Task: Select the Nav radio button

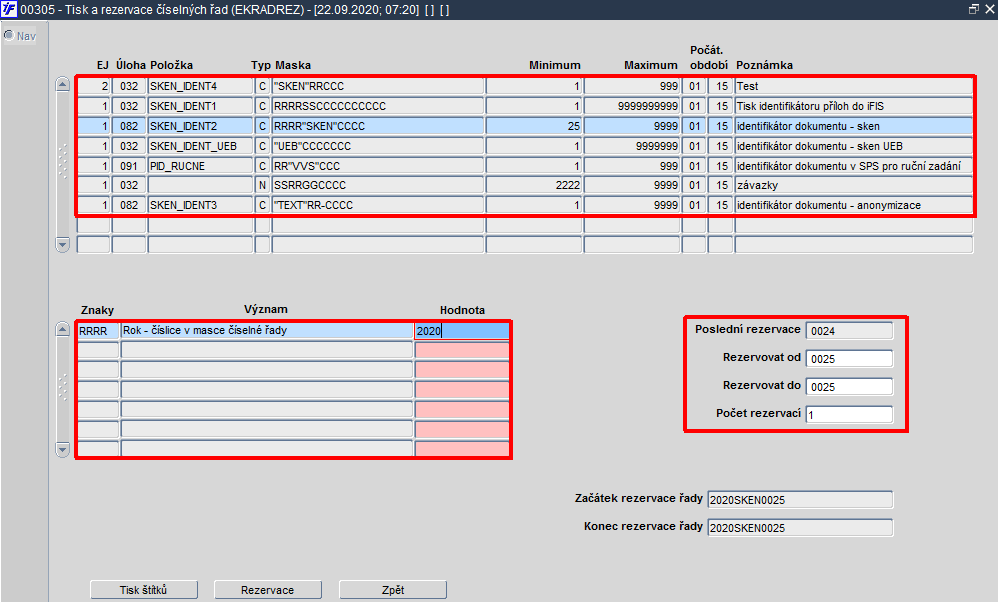Action: tap(9, 36)
